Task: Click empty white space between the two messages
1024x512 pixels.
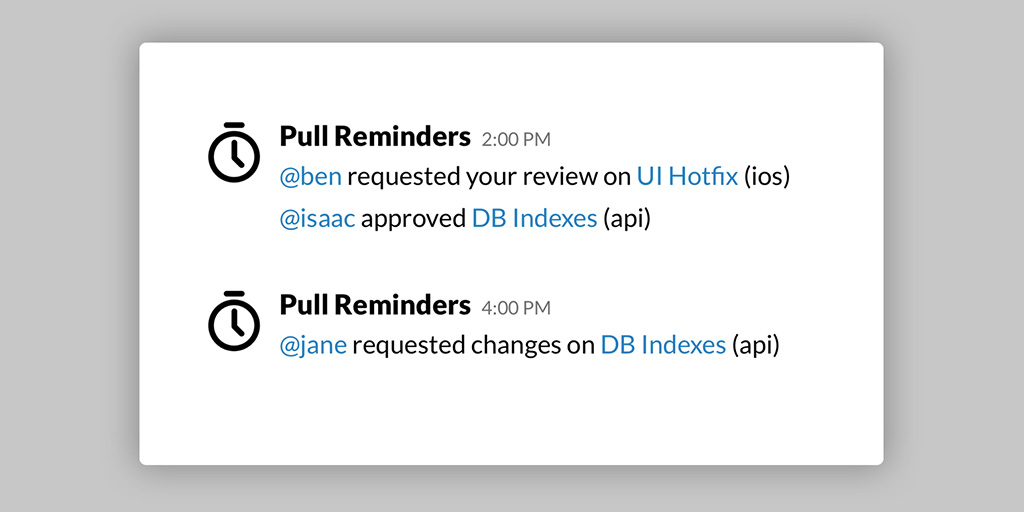Action: point(500,260)
